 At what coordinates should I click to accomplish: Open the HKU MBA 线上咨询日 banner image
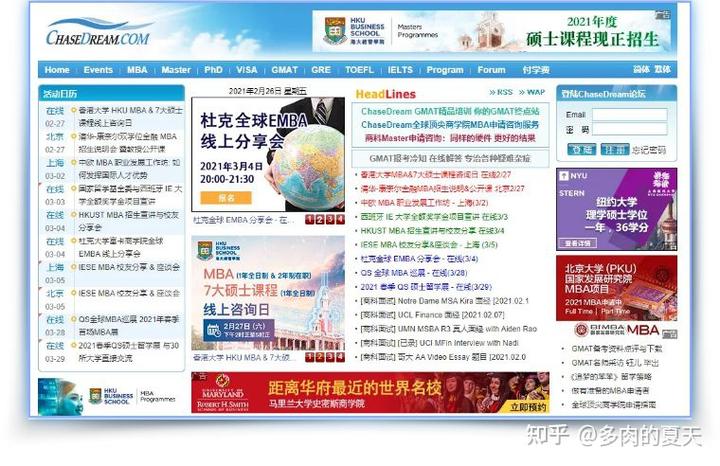tap(268, 293)
